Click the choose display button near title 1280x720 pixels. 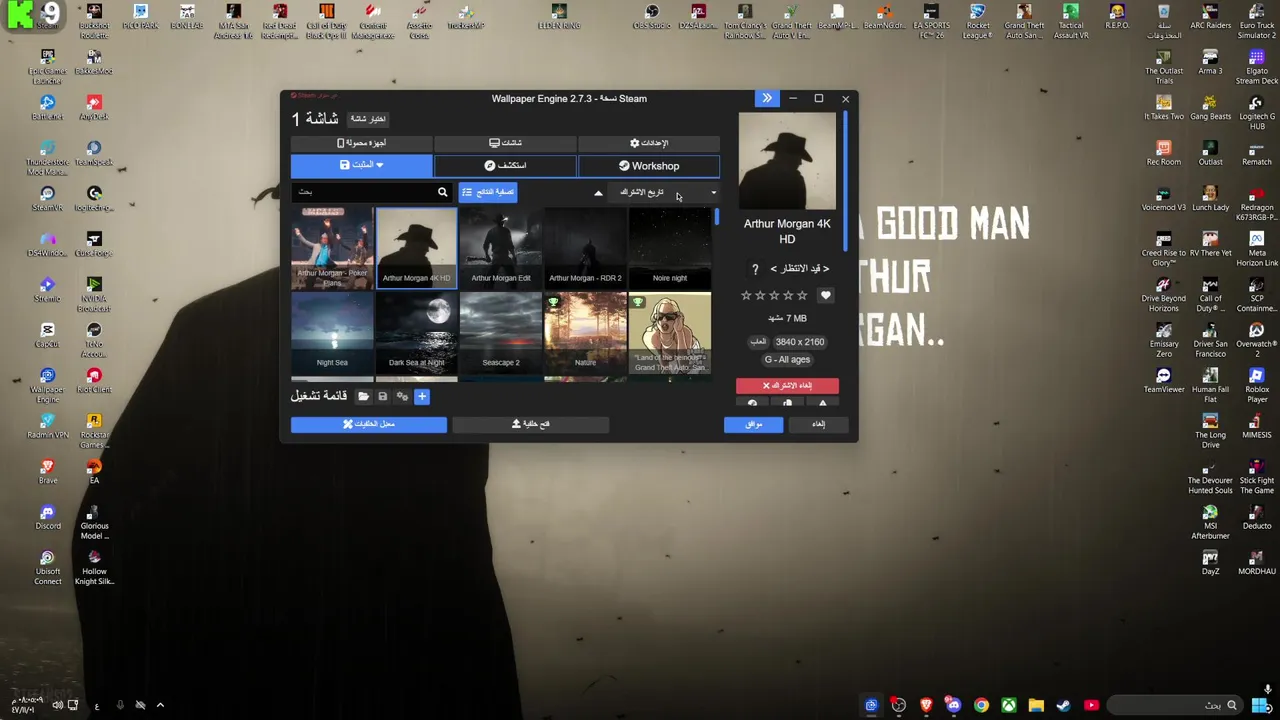point(368,119)
